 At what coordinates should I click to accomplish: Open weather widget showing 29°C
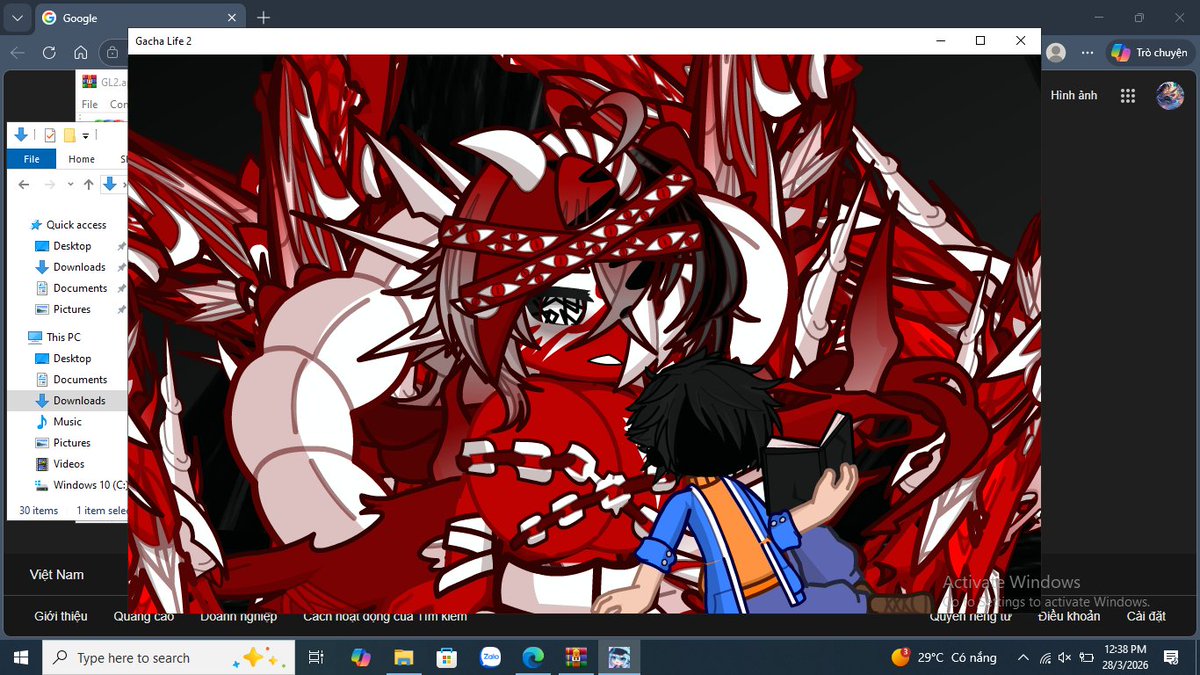[945, 657]
